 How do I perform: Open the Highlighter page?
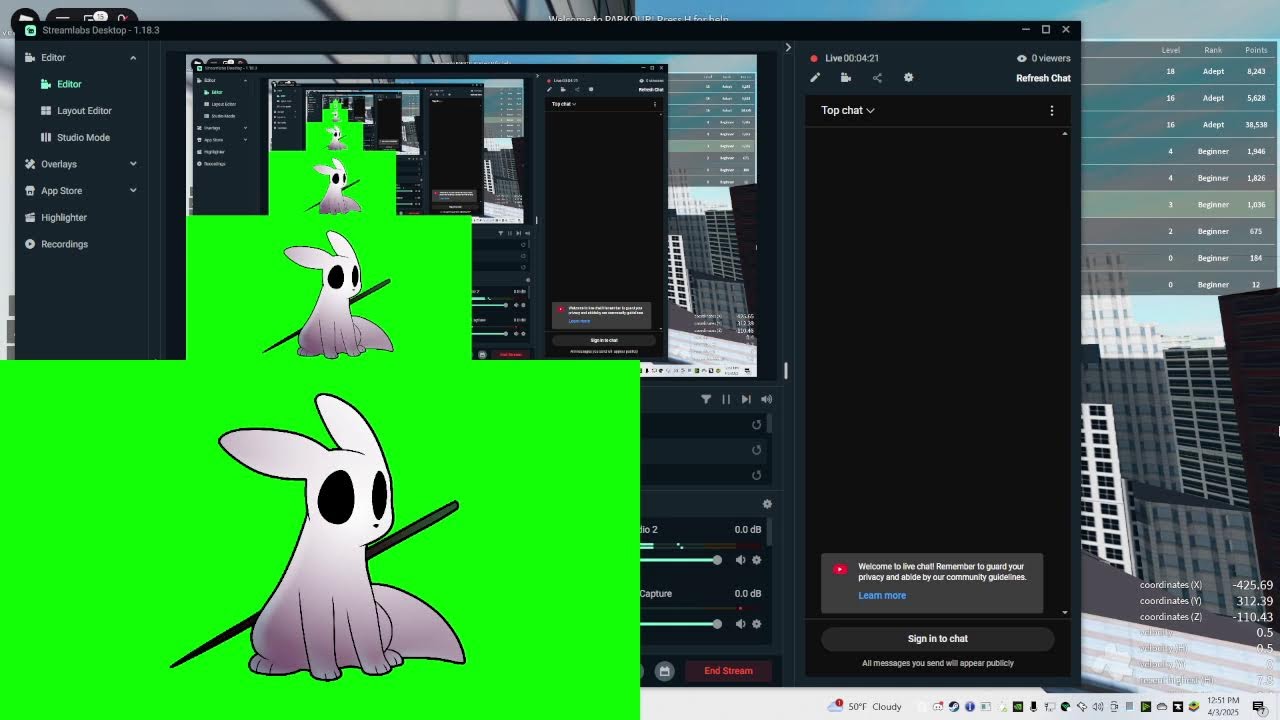[64, 217]
